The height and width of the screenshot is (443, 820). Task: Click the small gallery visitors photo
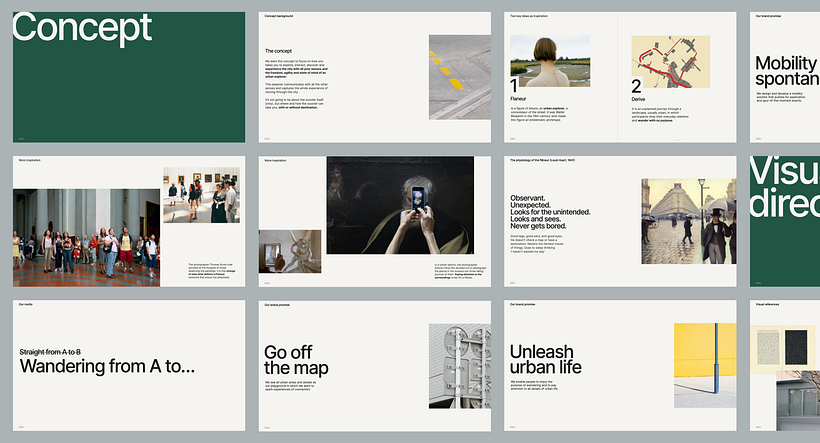201,195
